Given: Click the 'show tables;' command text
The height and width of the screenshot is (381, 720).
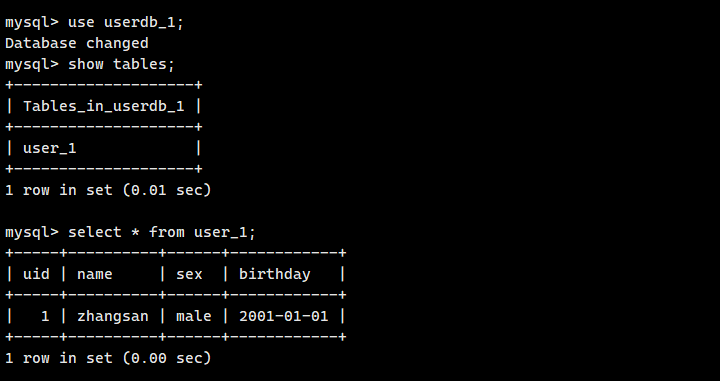Looking at the screenshot, I should (122, 64).
